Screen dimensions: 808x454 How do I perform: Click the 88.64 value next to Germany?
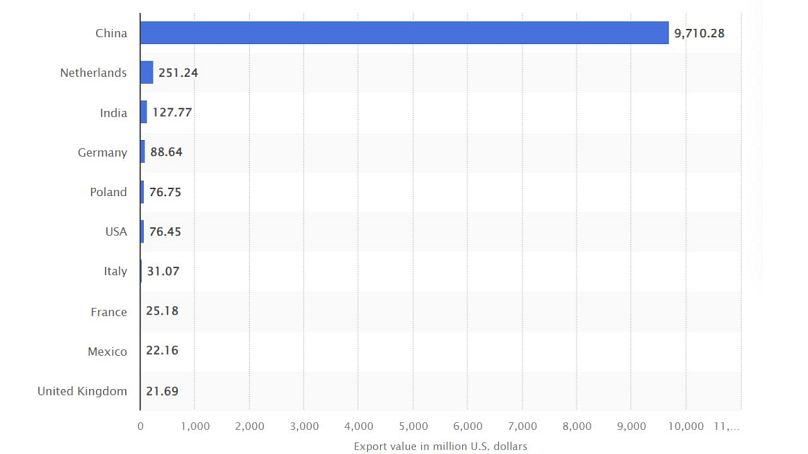pyautogui.click(x=166, y=153)
